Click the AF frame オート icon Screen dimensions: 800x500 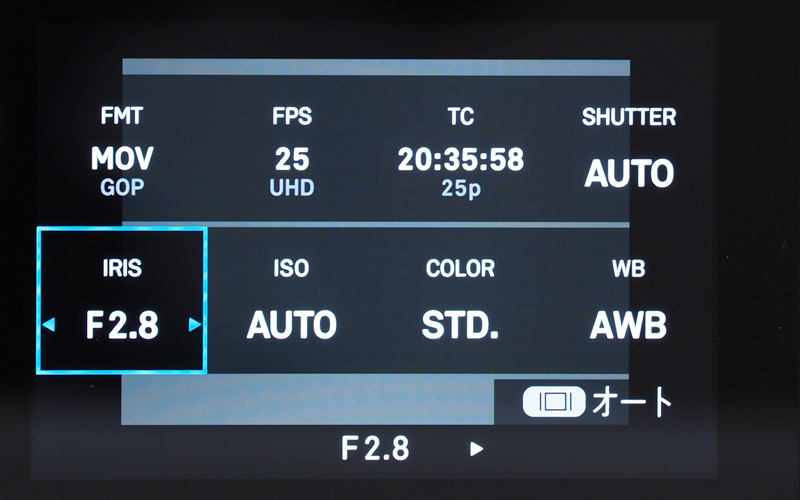click(x=554, y=402)
